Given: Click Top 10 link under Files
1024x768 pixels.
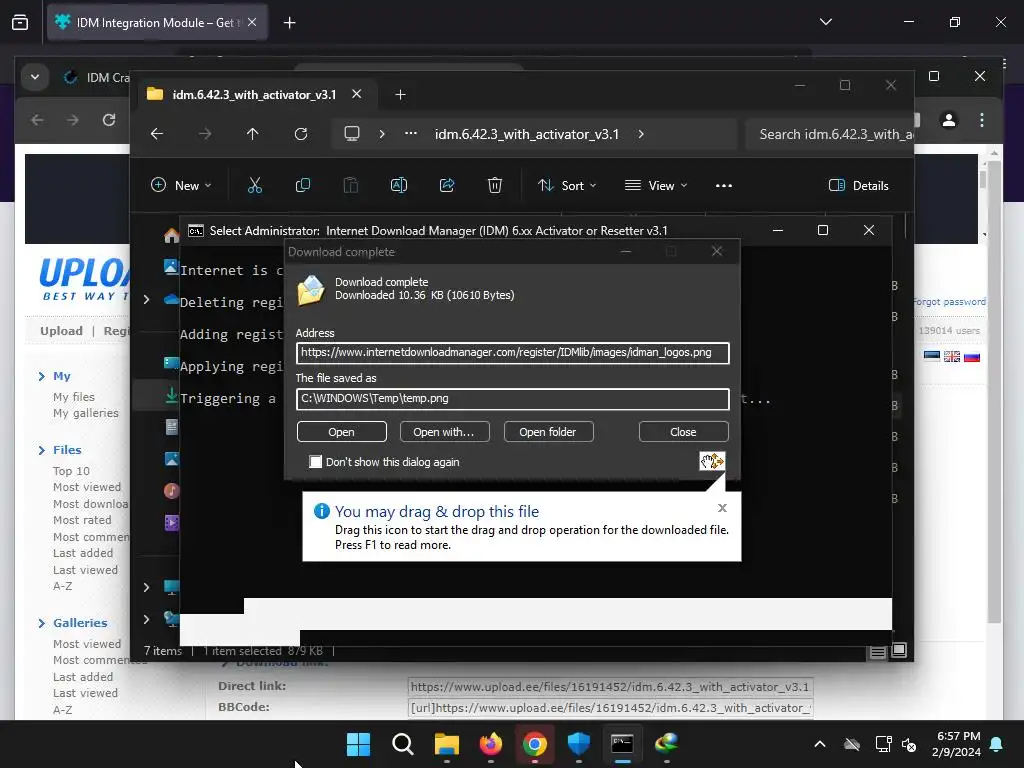Looking at the screenshot, I should (x=71, y=471).
